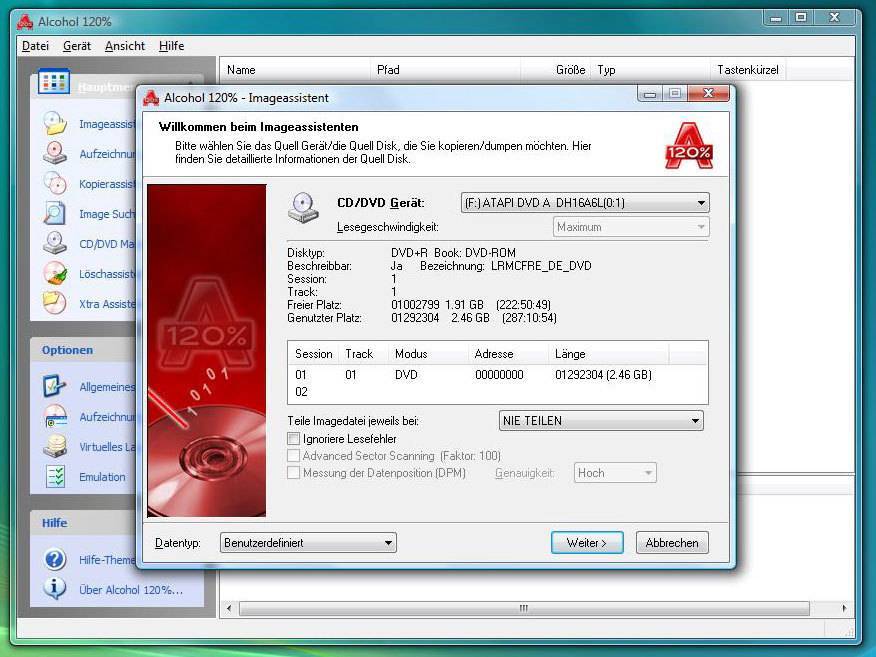Open the Gerät menu

(77, 46)
